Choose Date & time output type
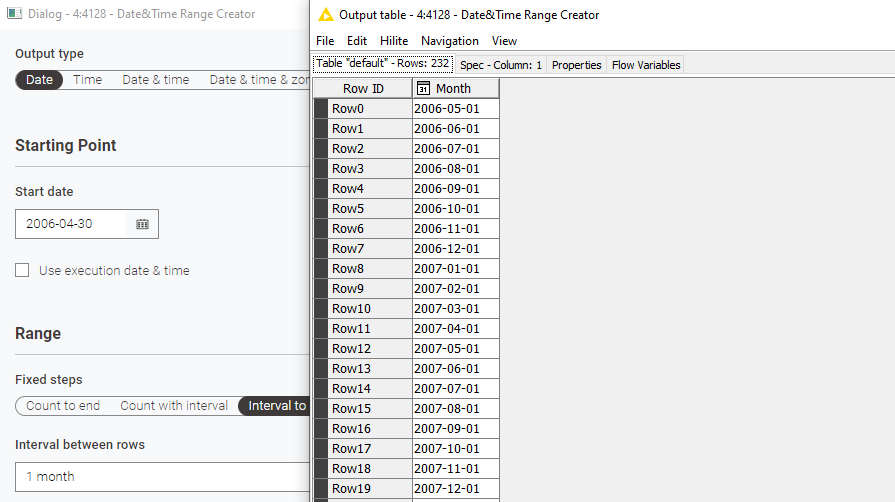 [x=155, y=80]
